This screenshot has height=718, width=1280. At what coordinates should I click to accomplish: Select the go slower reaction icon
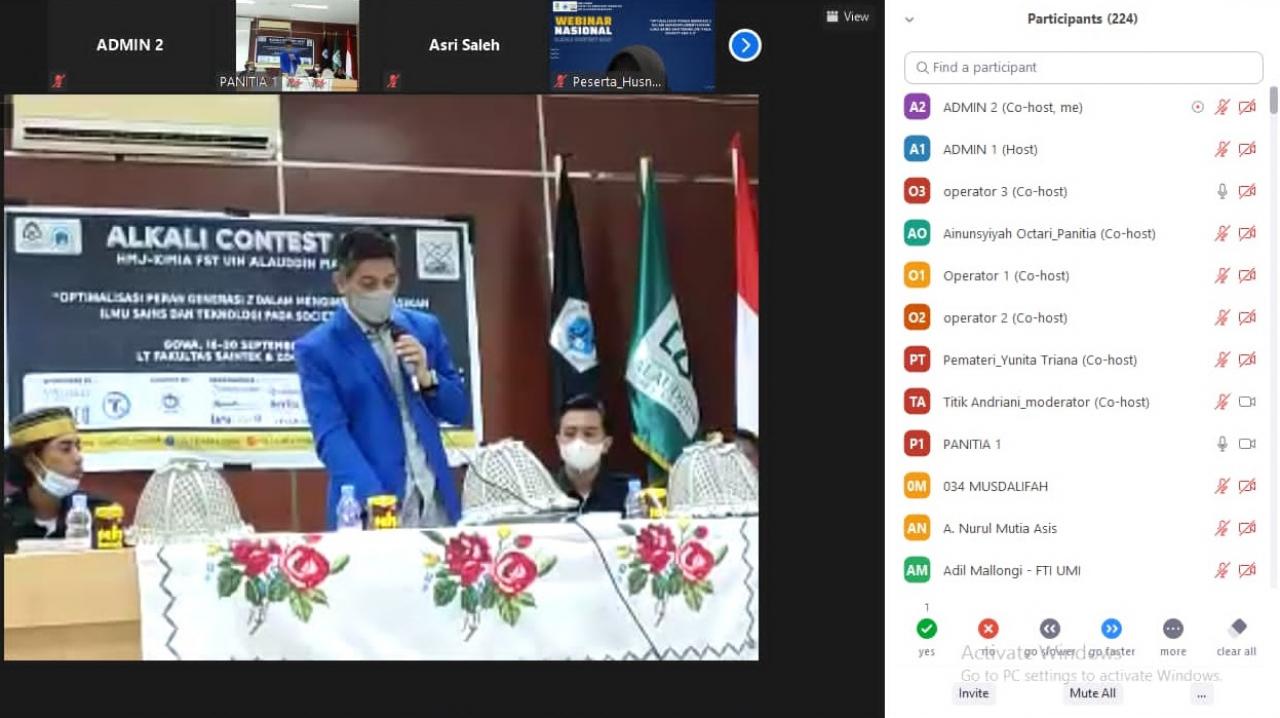pyautogui.click(x=1050, y=628)
